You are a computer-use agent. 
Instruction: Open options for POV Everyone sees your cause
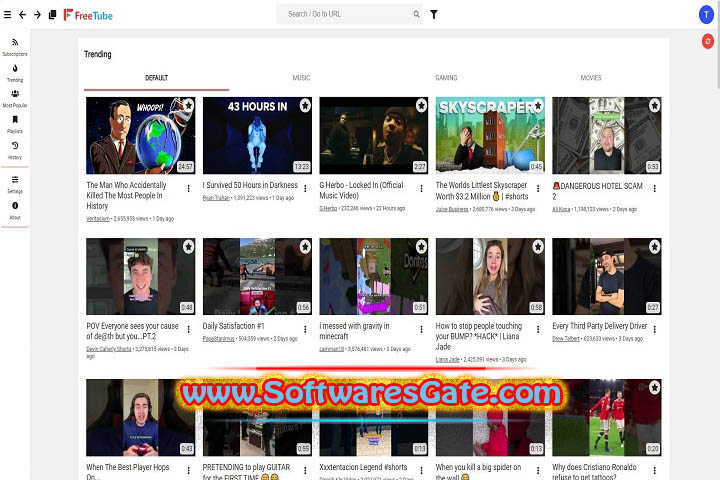pyautogui.click(x=188, y=329)
